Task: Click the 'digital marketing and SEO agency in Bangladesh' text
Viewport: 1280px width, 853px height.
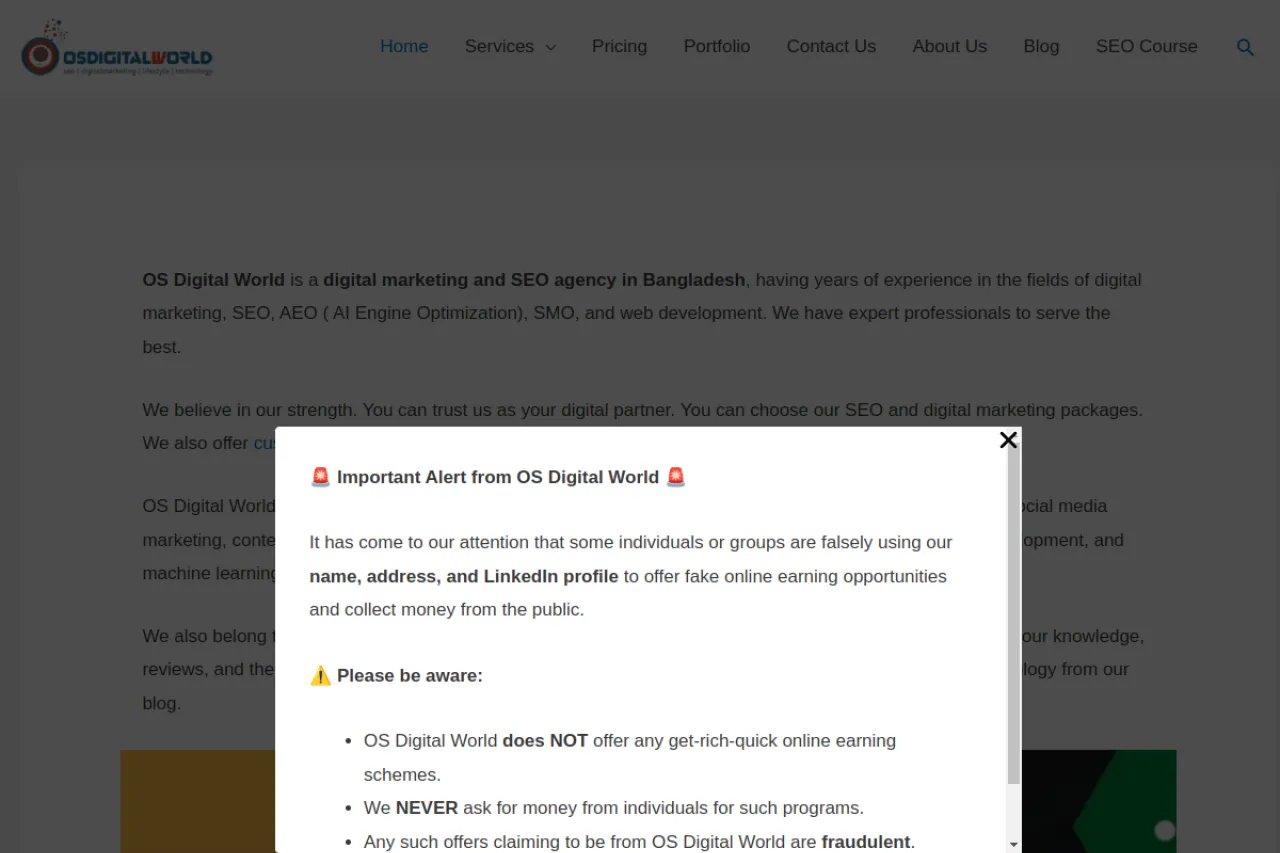Action: point(534,280)
